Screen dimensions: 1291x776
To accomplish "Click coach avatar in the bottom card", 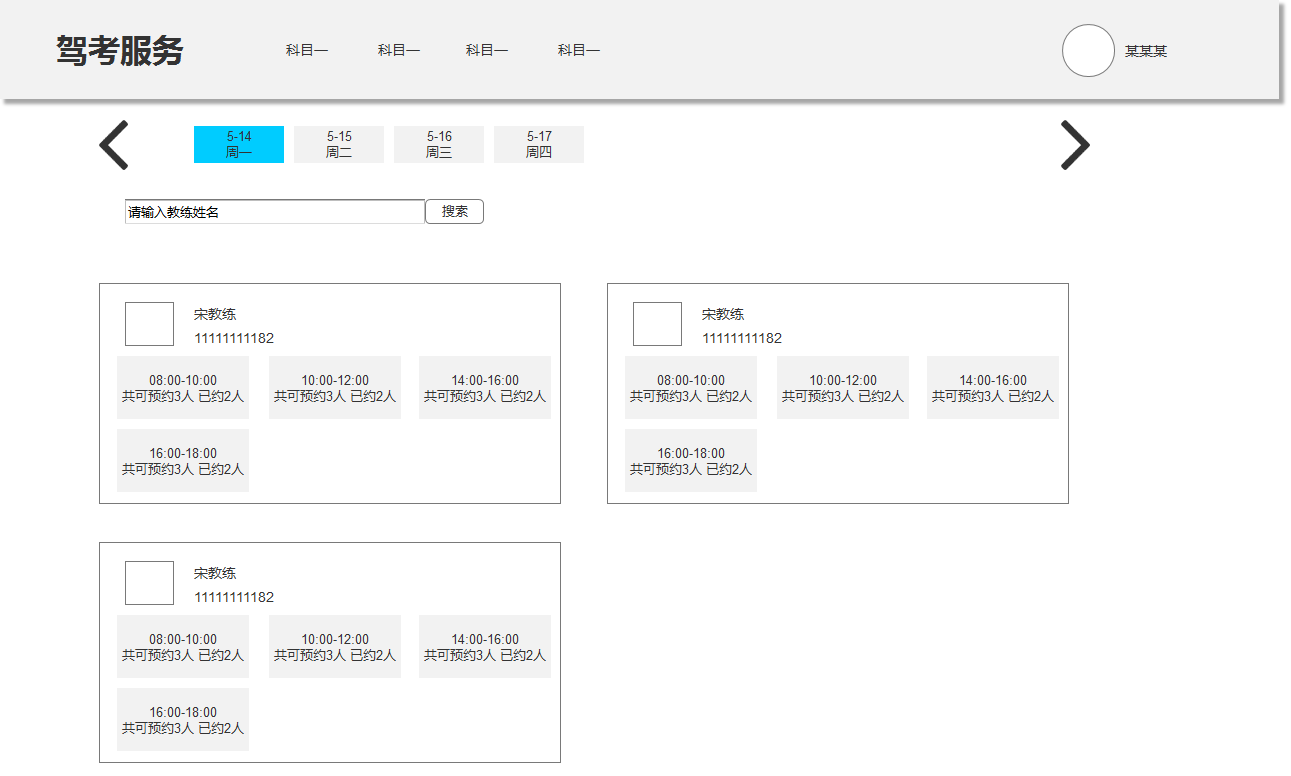I will click(149, 583).
